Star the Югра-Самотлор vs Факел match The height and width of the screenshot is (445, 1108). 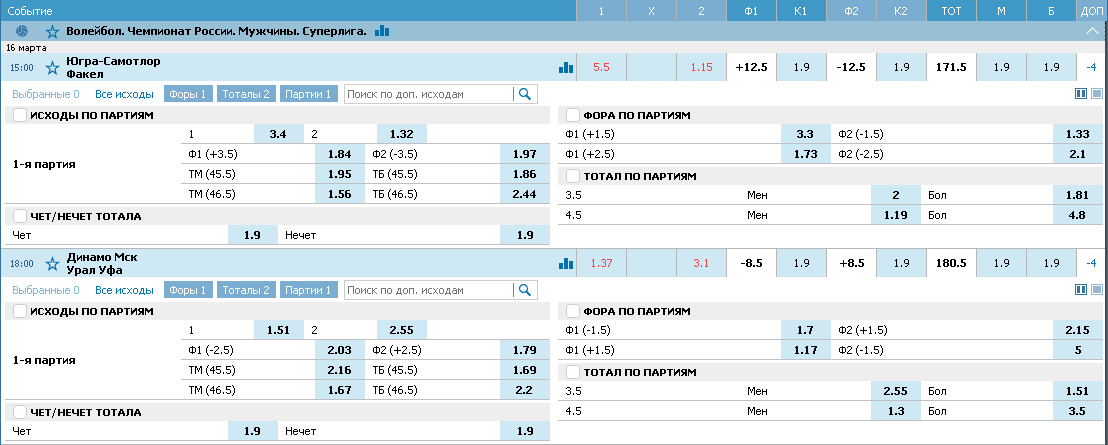point(52,68)
